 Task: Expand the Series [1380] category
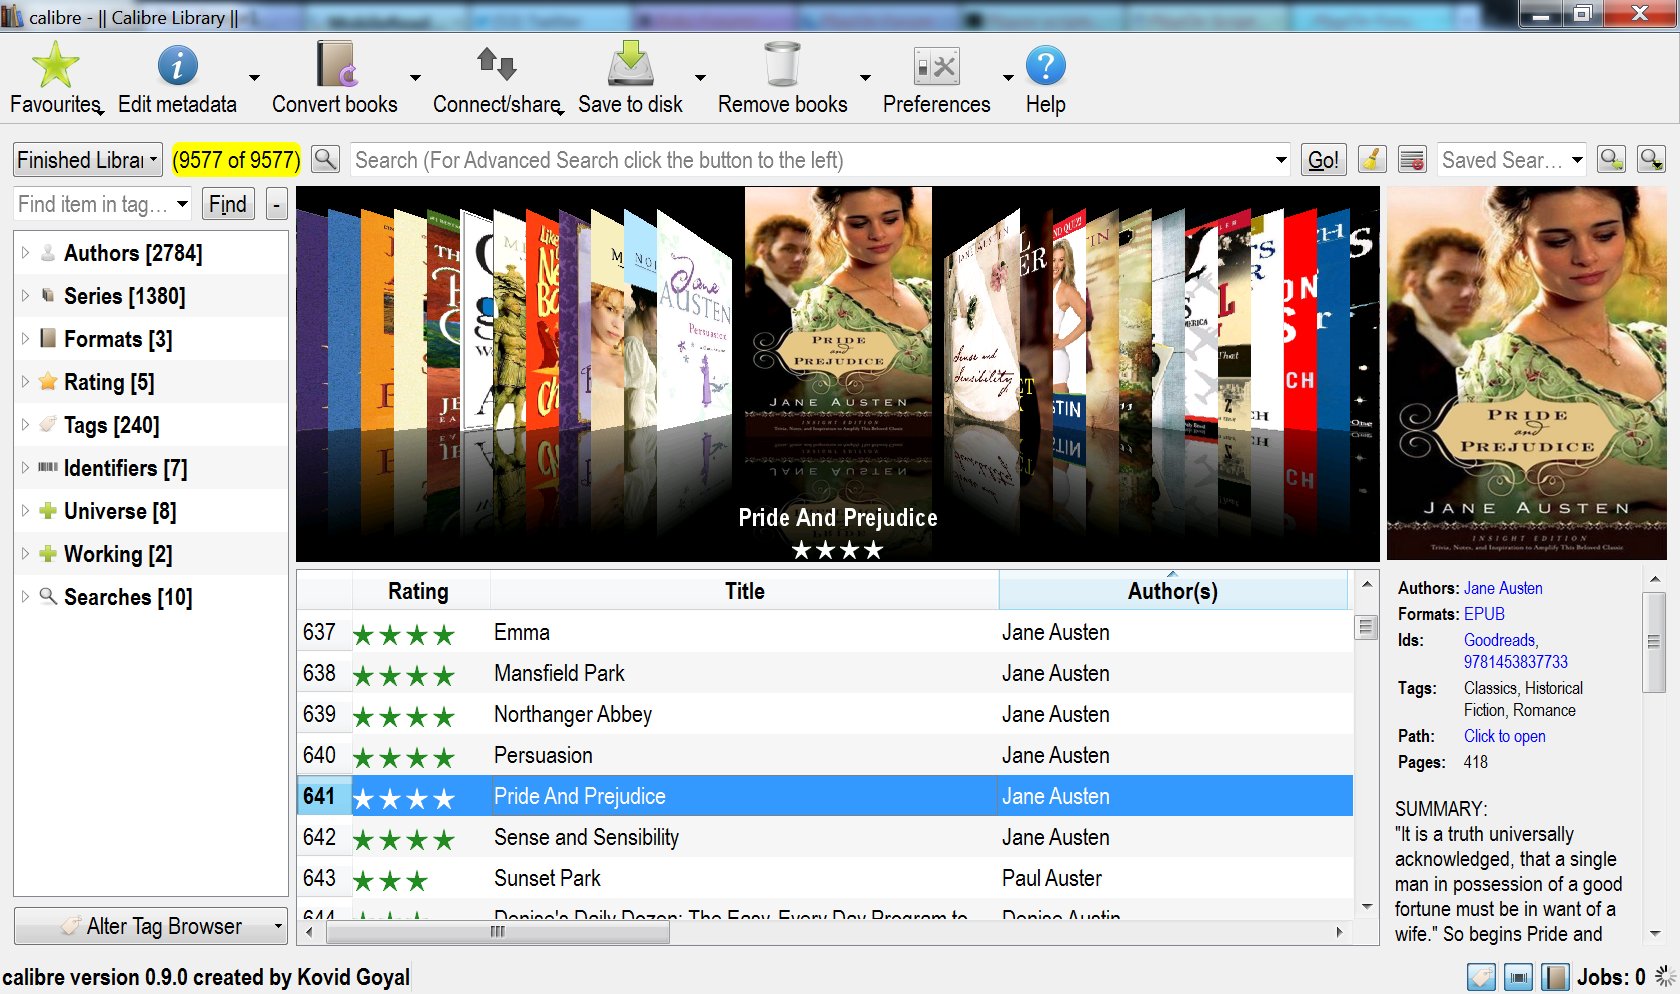click(25, 296)
